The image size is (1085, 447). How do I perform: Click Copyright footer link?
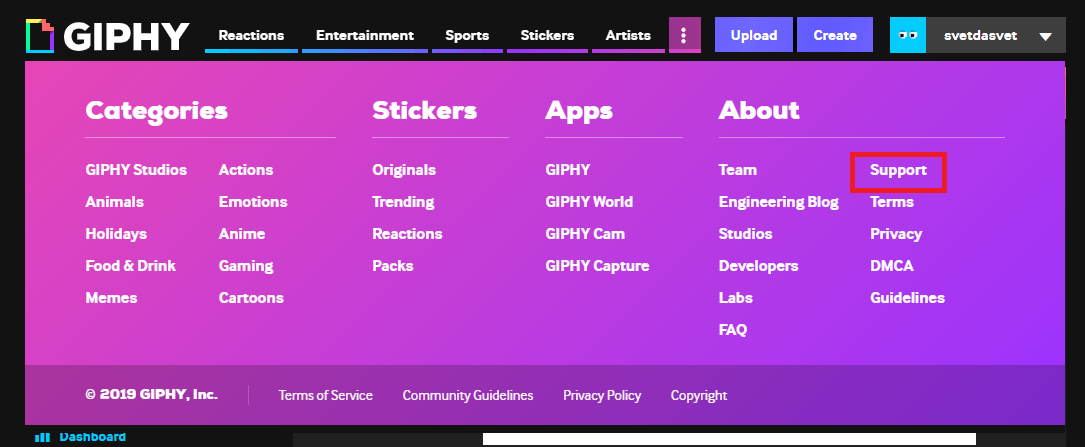click(x=699, y=395)
